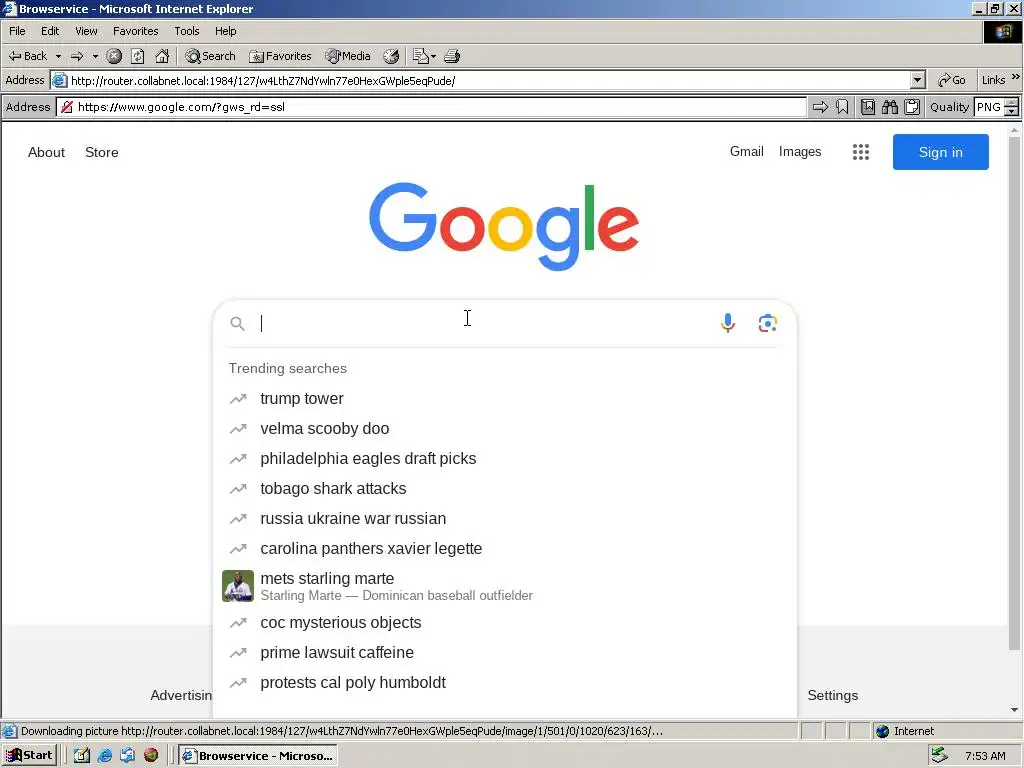Click the Stop loading icon
This screenshot has width=1024, height=768.
(x=114, y=56)
